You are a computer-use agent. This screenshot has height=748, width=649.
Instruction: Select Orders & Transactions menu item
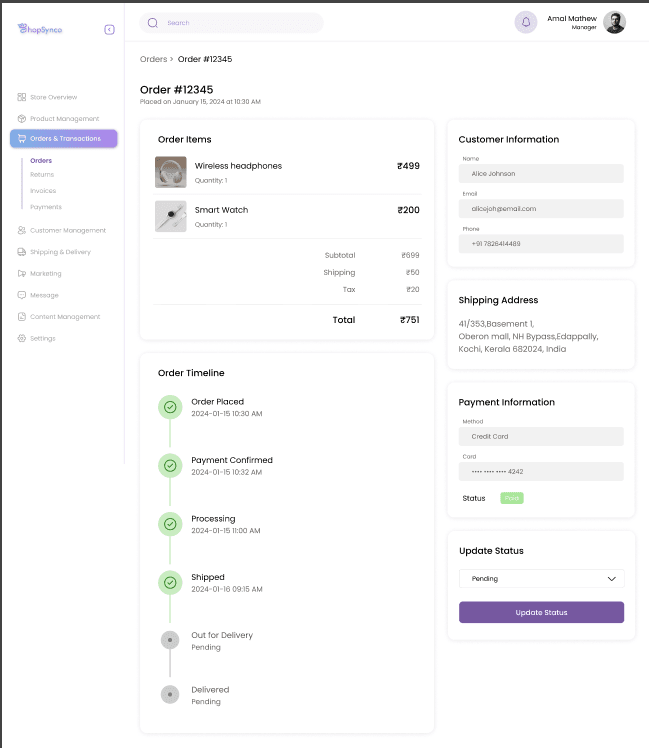pyautogui.click(x=63, y=138)
